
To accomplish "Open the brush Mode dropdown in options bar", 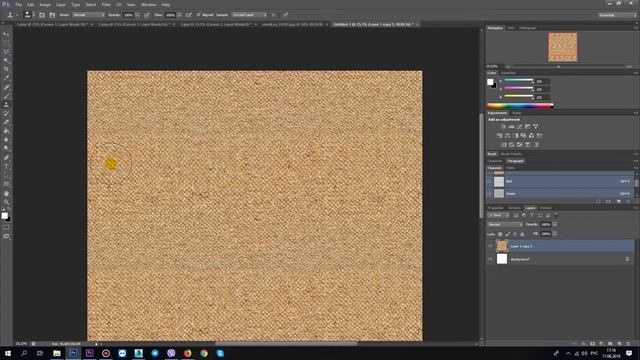I will click(88, 15).
